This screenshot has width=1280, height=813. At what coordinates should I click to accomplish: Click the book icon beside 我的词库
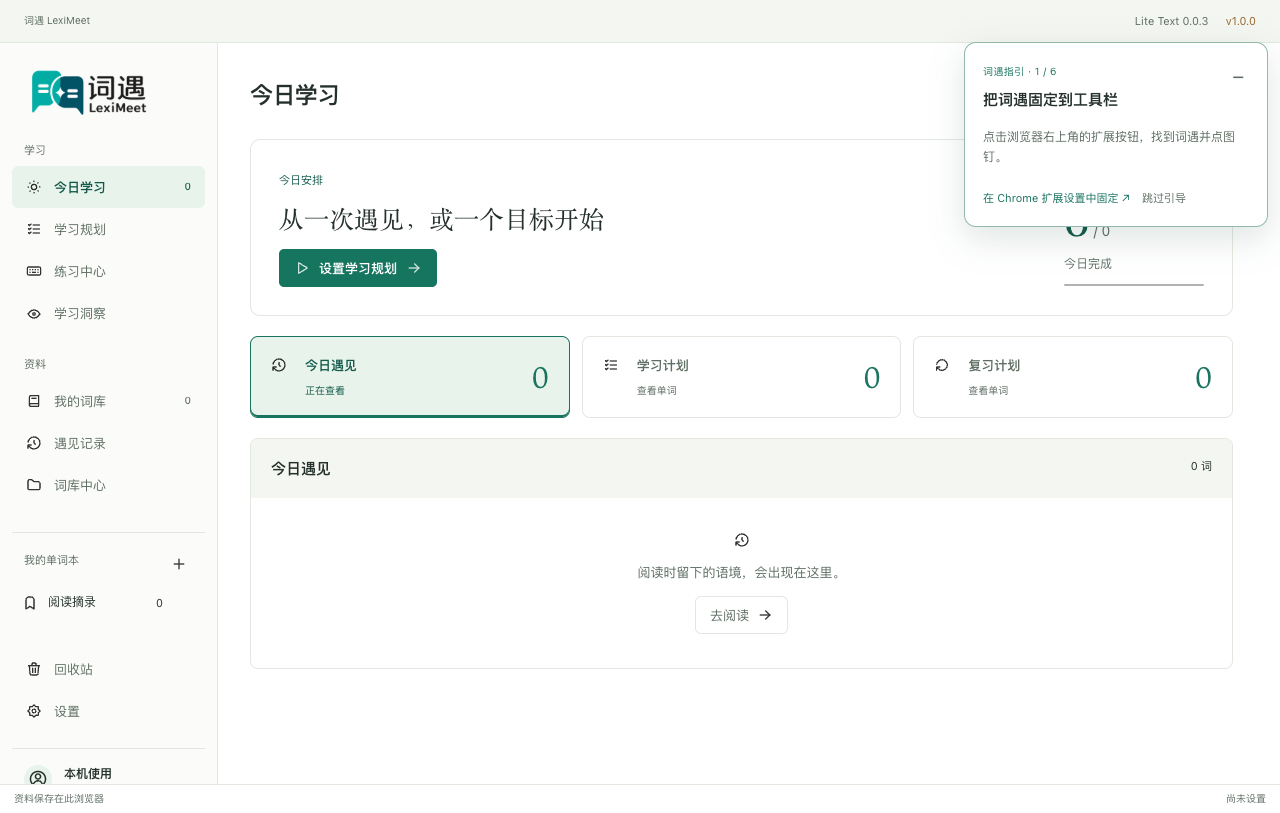34,401
